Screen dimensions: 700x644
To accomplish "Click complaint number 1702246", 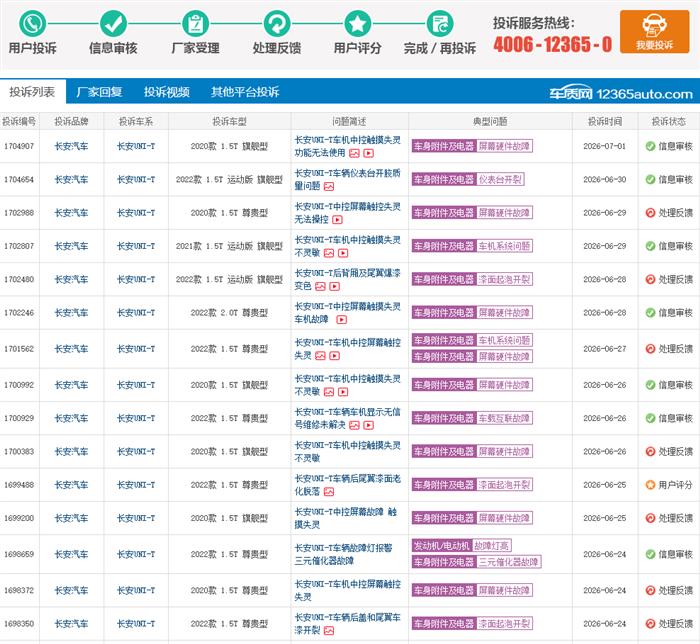I will 19,313.
